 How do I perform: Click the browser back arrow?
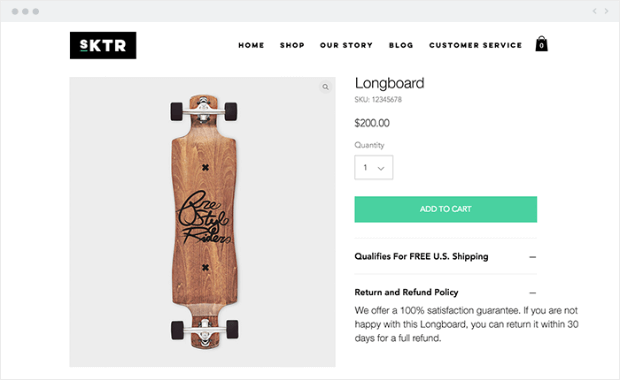[x=594, y=11]
